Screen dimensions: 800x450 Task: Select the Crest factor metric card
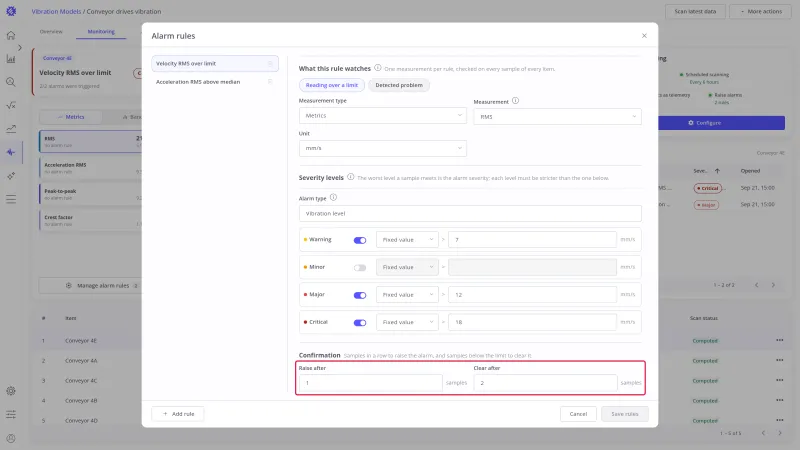[x=91, y=220]
